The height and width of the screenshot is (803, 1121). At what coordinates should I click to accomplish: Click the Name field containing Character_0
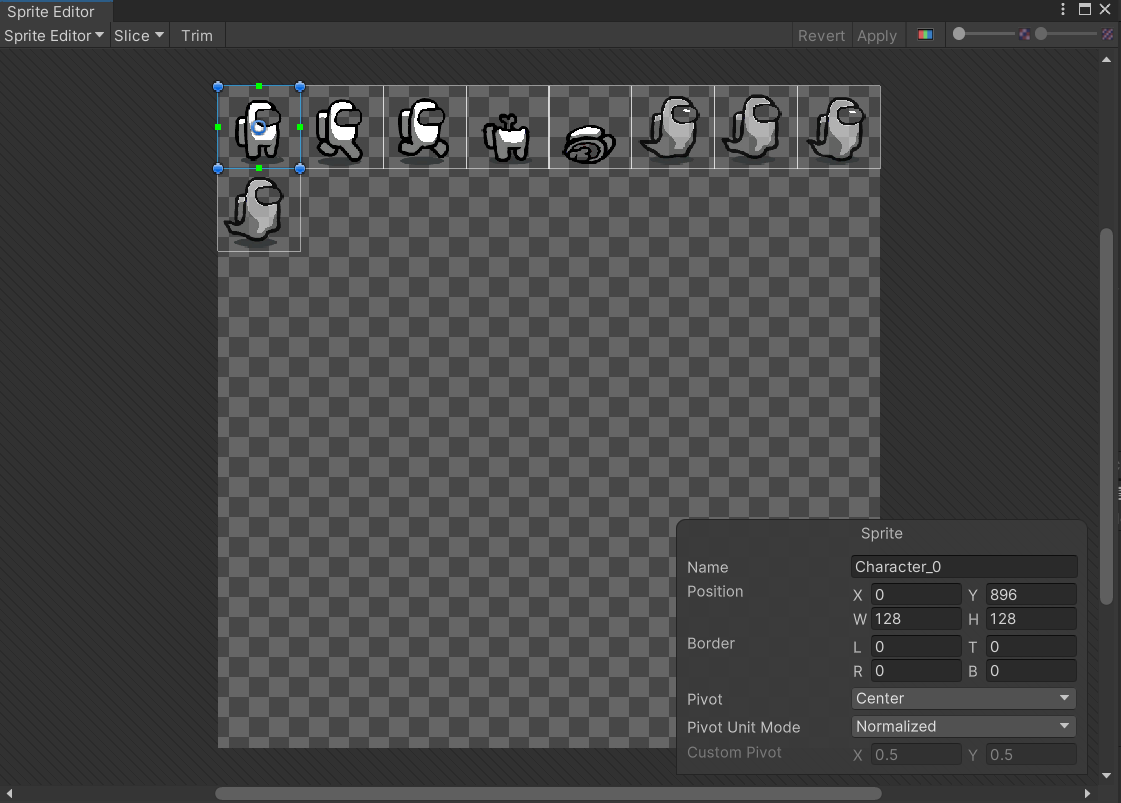964,567
